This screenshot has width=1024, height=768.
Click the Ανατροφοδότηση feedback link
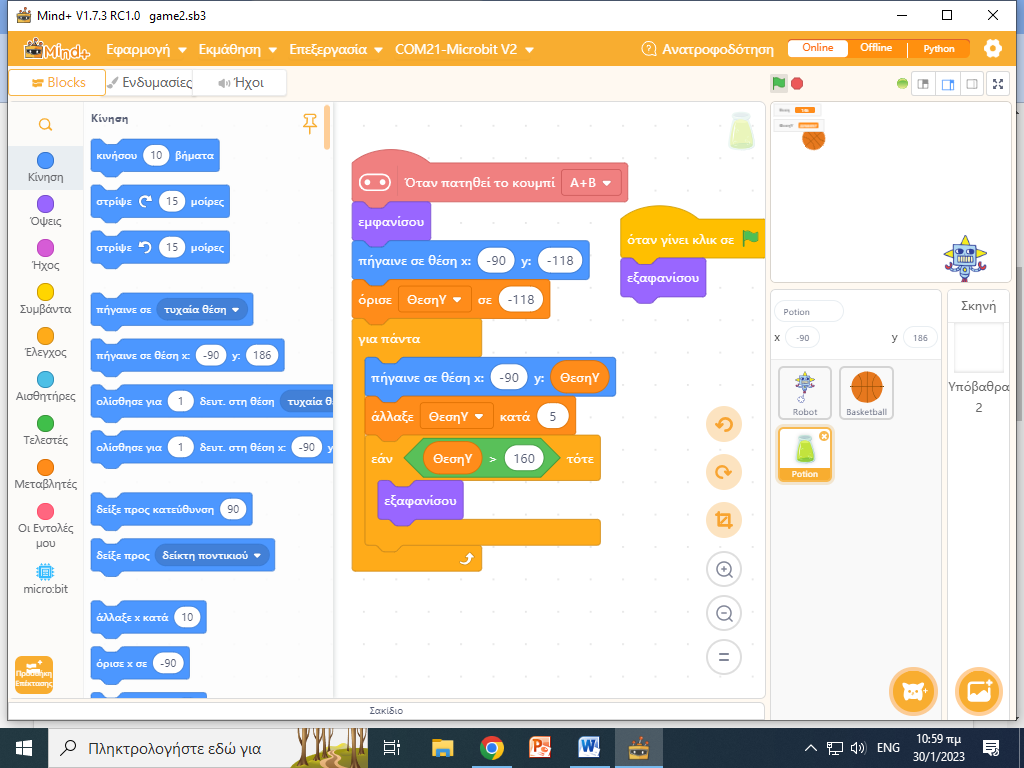pos(709,49)
